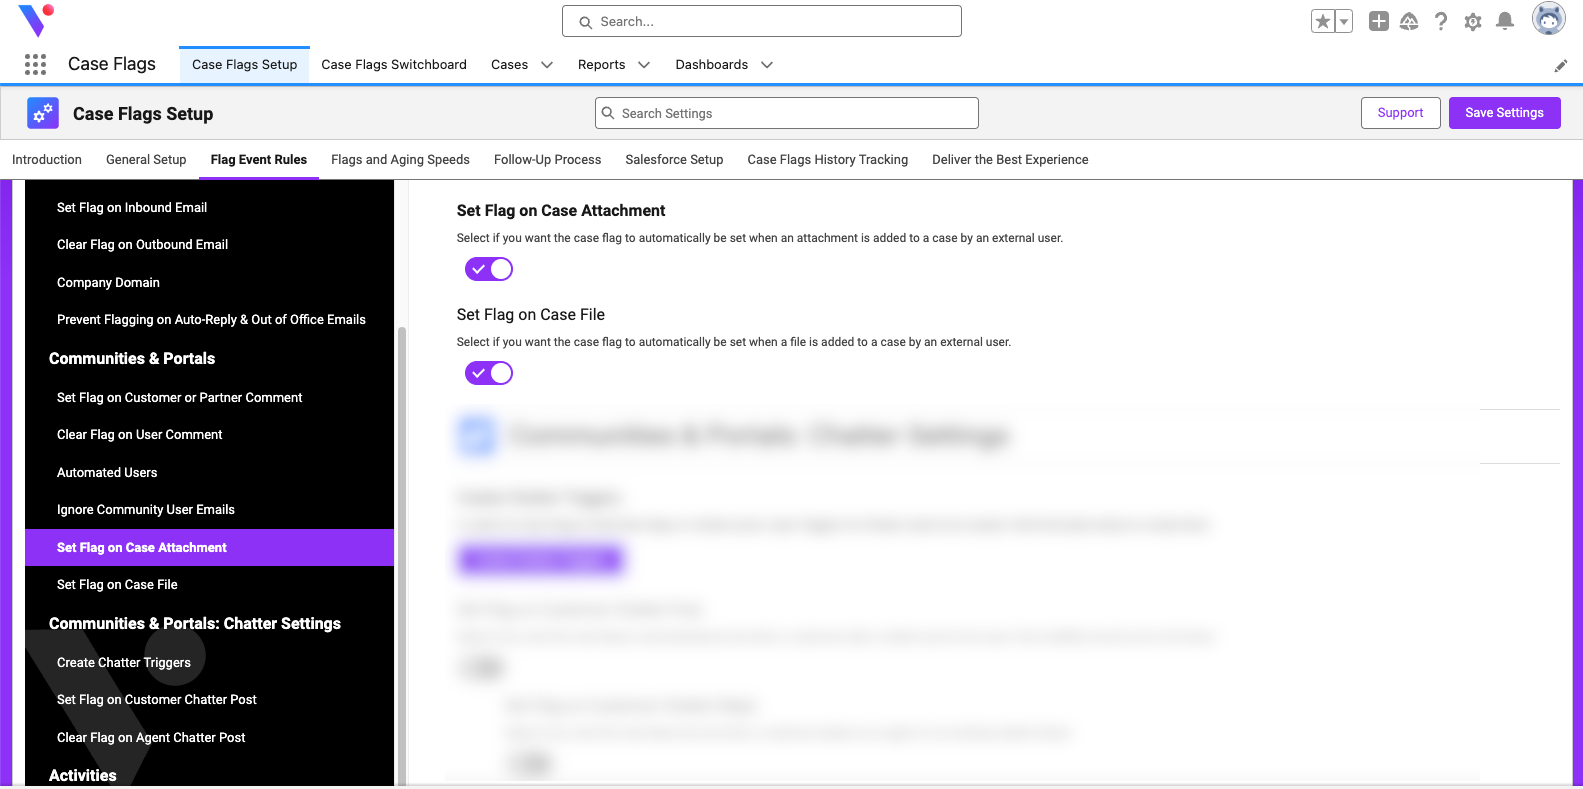Open the Setup gear icon
1583x789 pixels.
tap(1473, 21)
